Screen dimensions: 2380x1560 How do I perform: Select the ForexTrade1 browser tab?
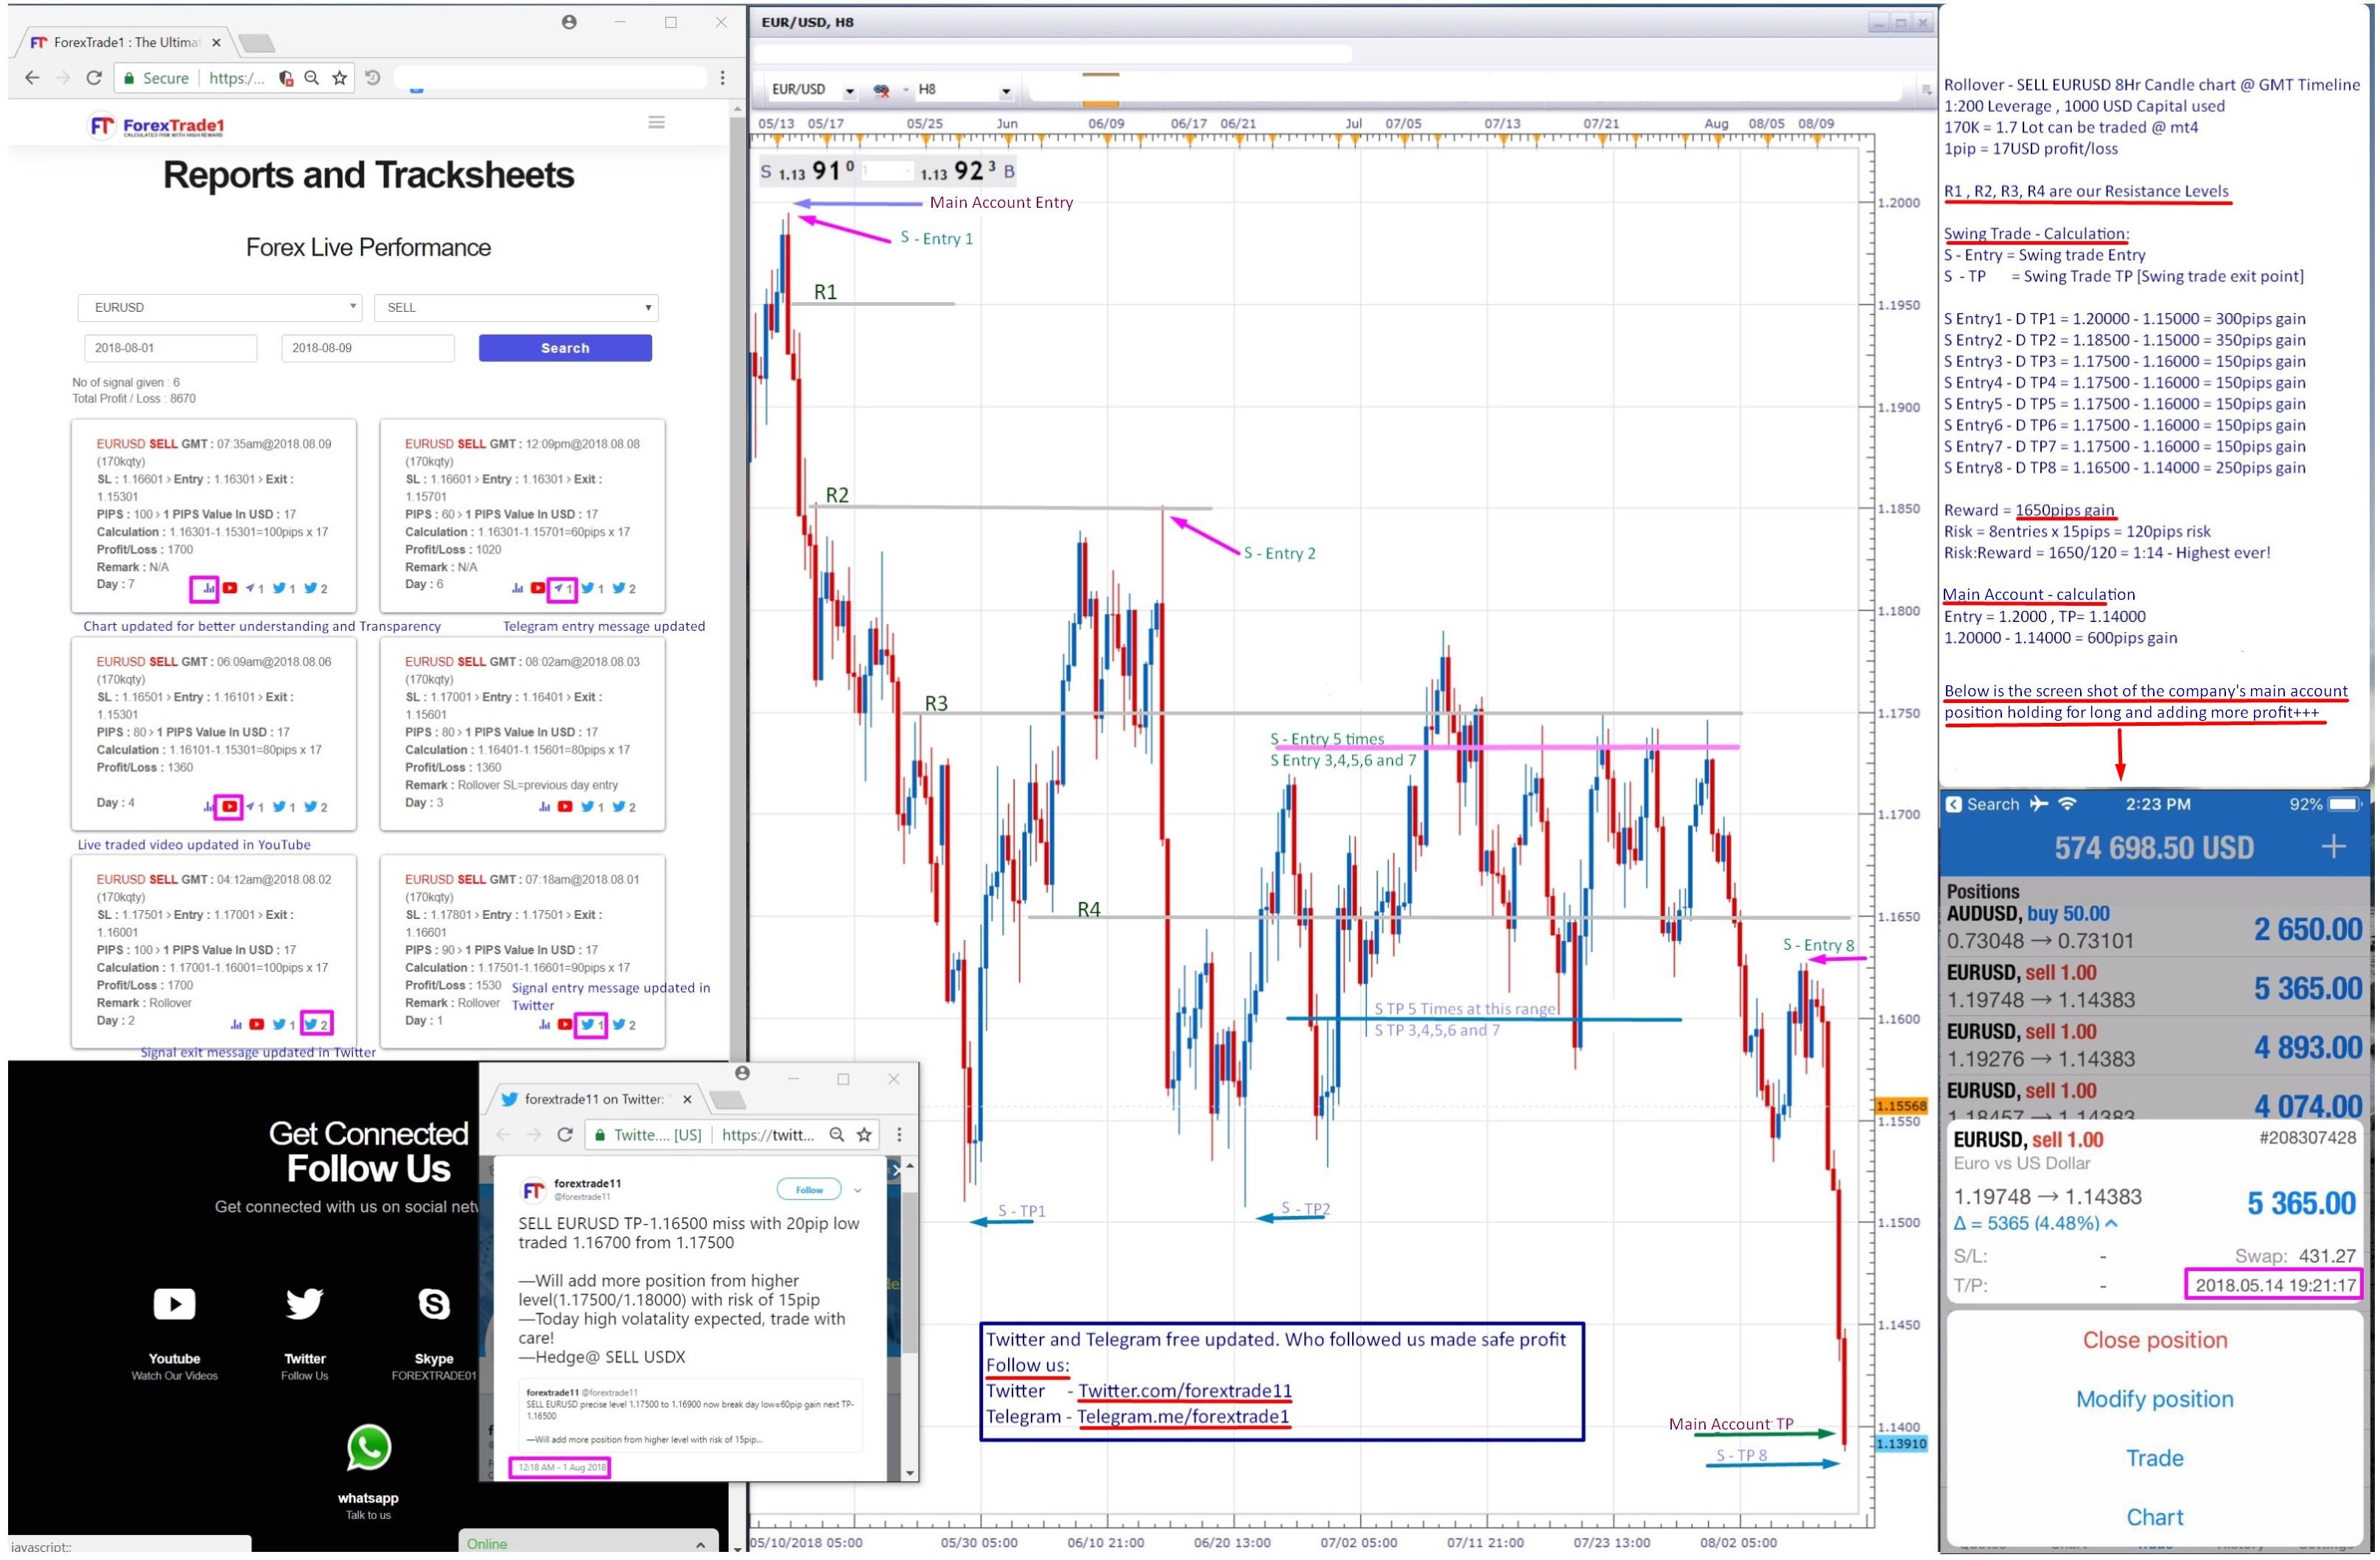(125, 42)
